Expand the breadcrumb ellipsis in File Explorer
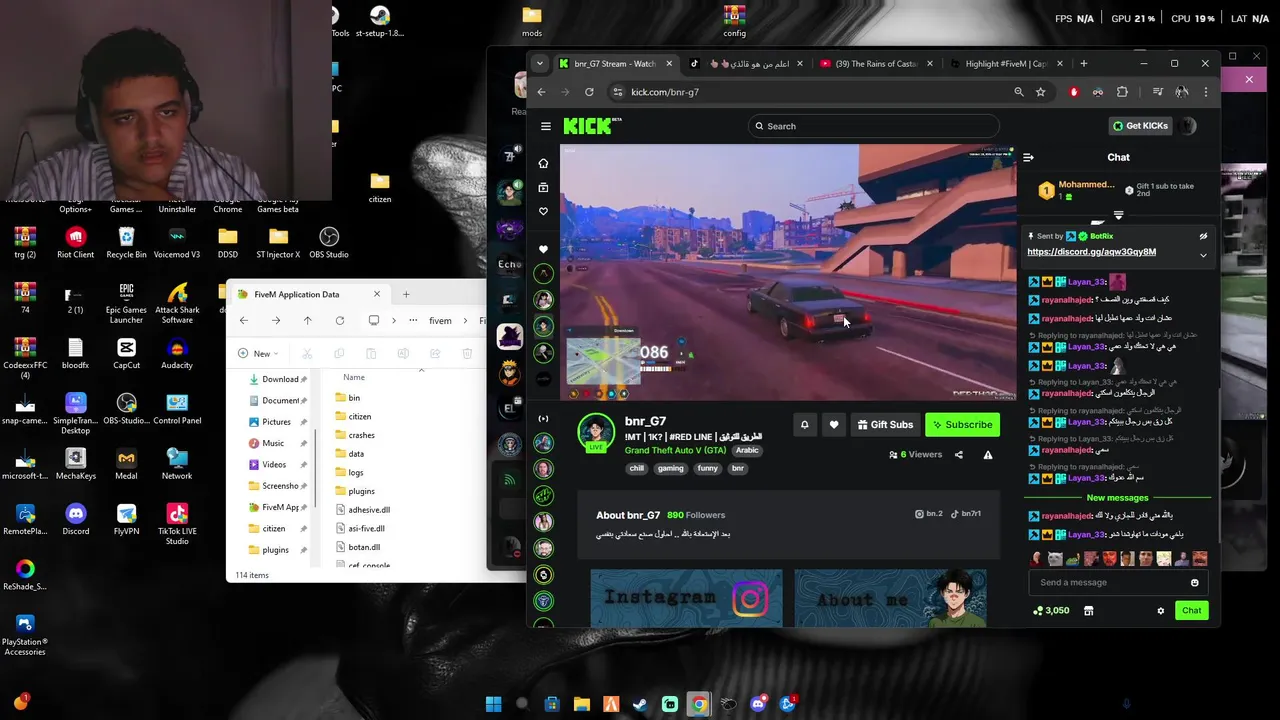 tap(413, 321)
